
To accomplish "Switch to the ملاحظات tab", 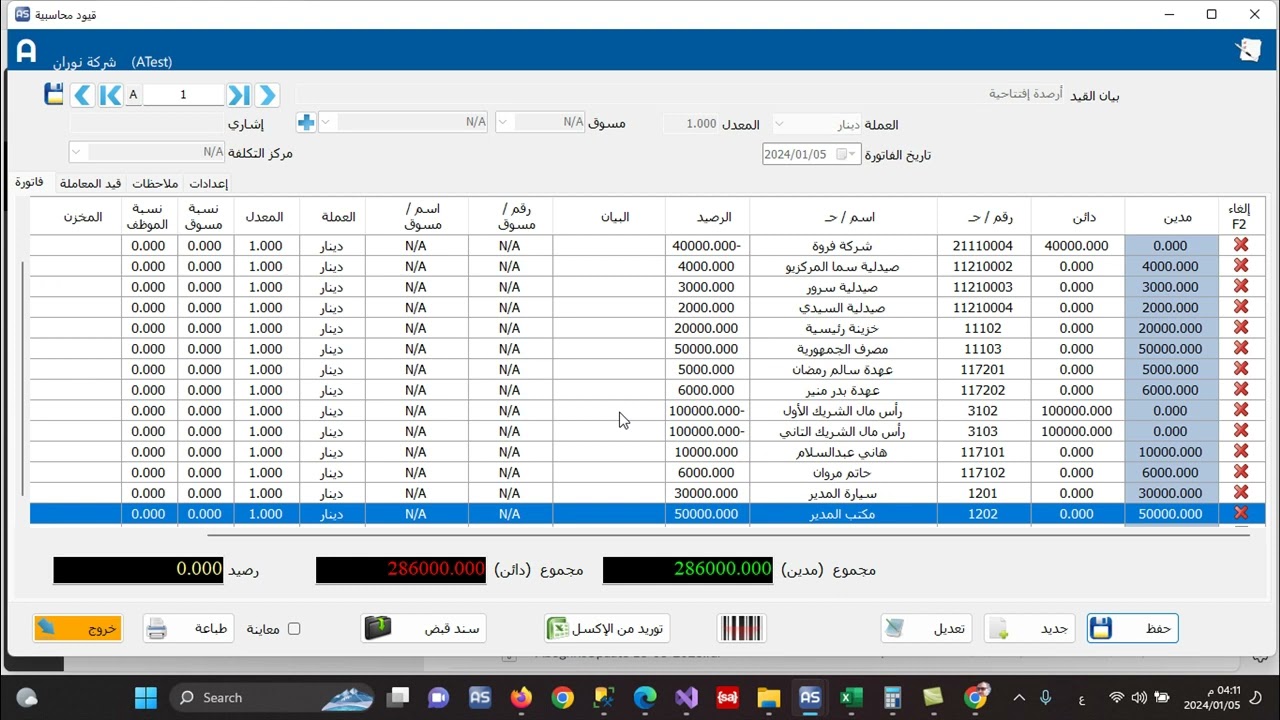I will [x=155, y=183].
